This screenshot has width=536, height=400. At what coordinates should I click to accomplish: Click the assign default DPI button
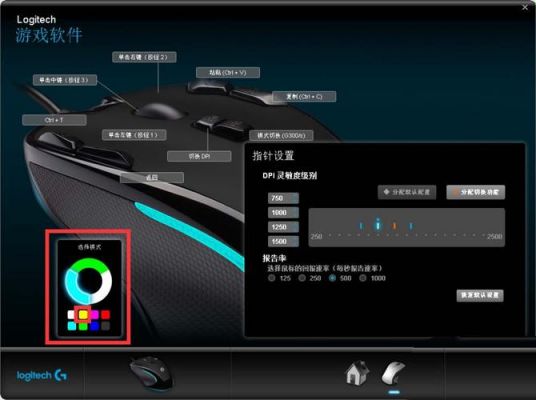click(407, 192)
